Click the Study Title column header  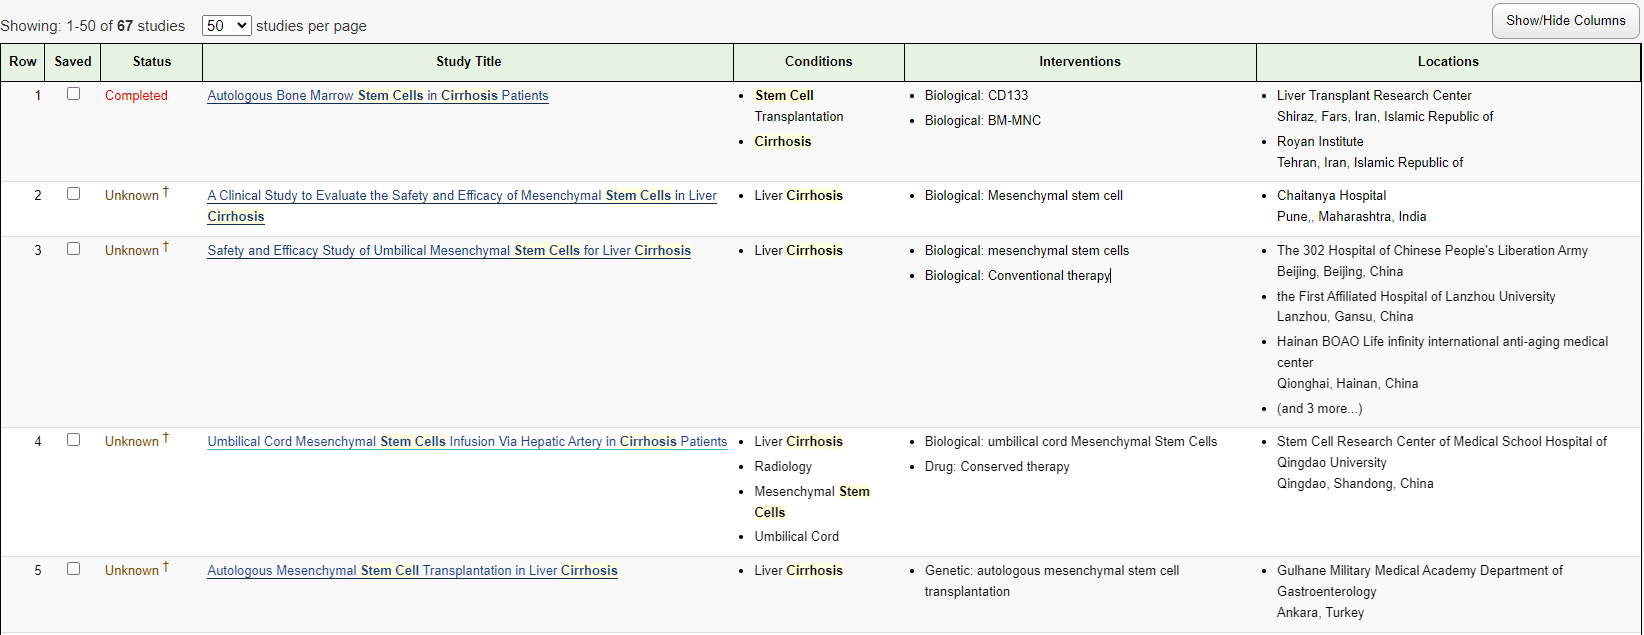[468, 62]
